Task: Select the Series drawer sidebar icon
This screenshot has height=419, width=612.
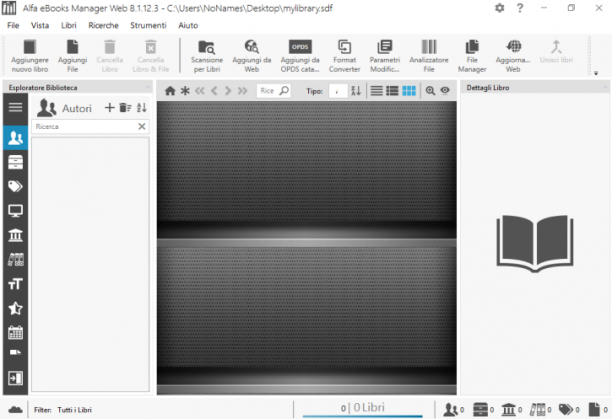Action: pyautogui.click(x=15, y=162)
